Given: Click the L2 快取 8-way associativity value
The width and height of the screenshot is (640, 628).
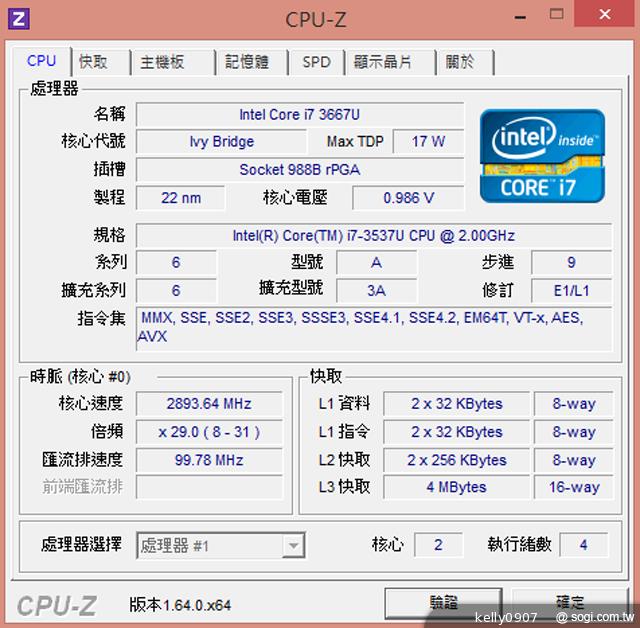Looking at the screenshot, I should point(573,460).
